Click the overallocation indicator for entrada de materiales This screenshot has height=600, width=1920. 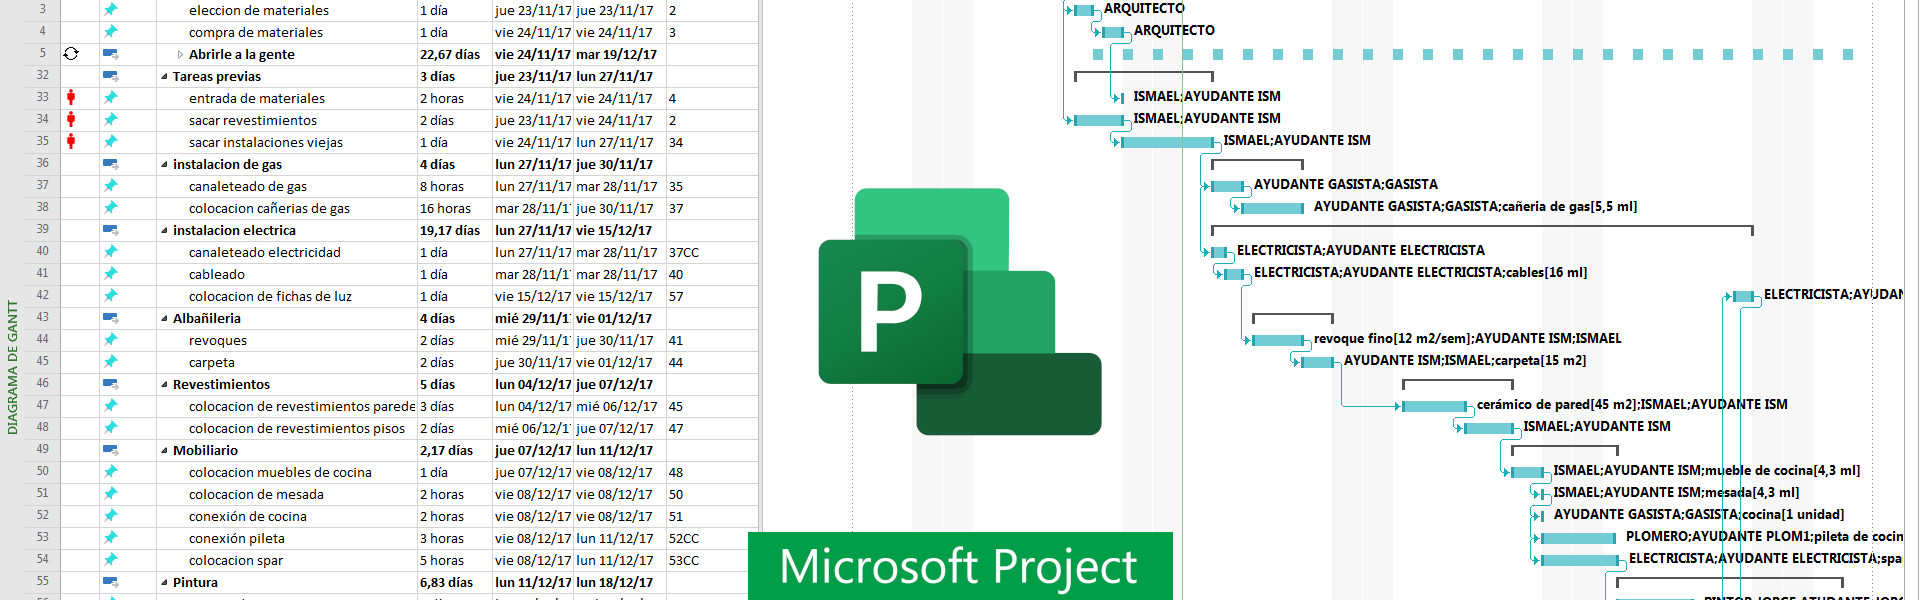coord(71,98)
